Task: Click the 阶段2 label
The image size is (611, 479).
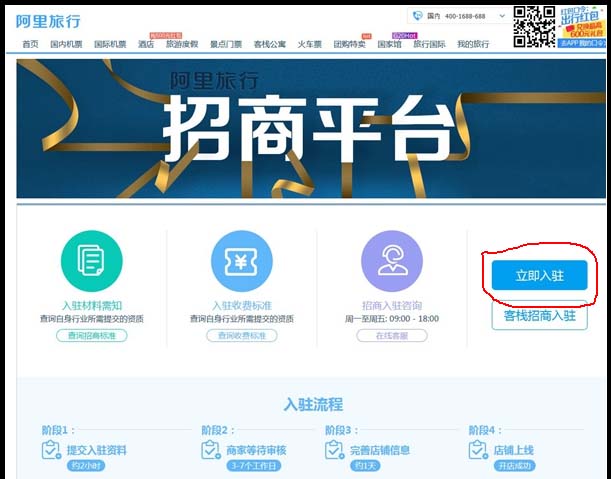Action: [218, 430]
